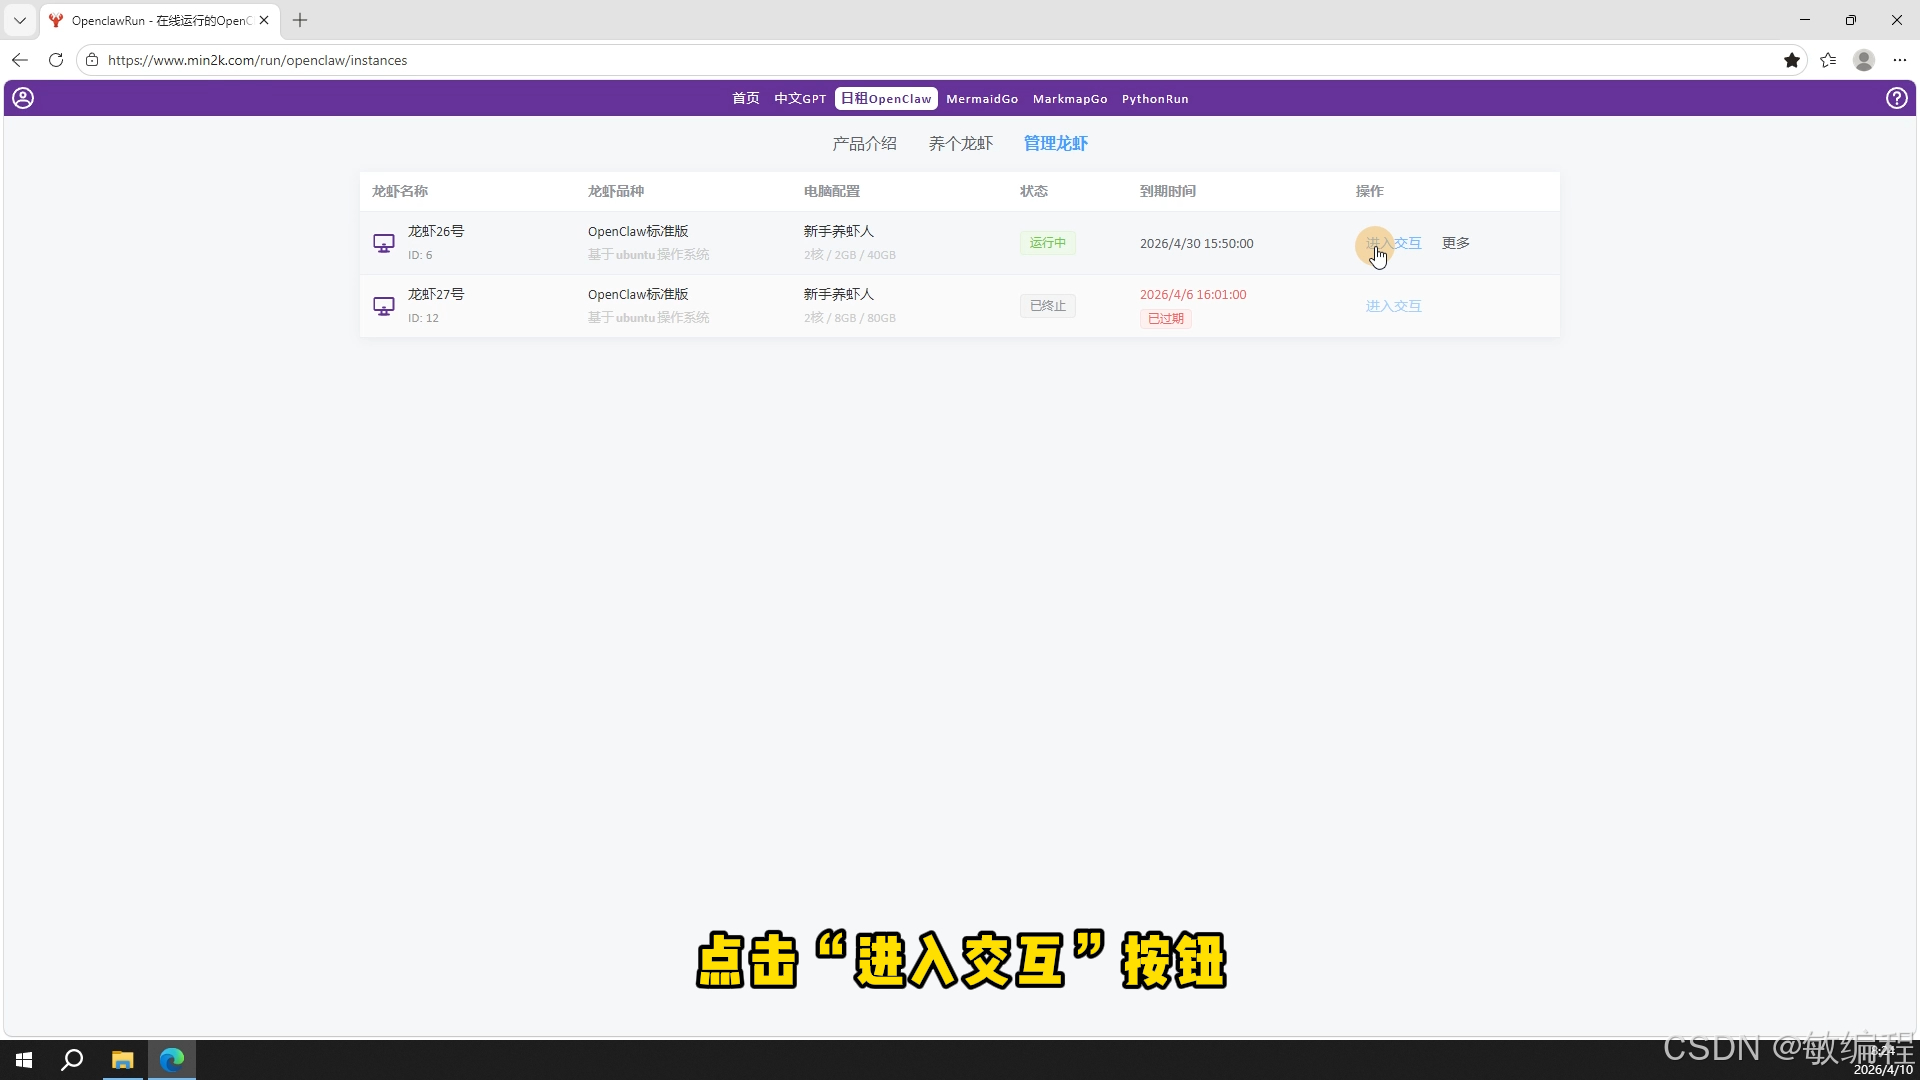
Task: Click the help question mark icon
Action: tap(1896, 98)
